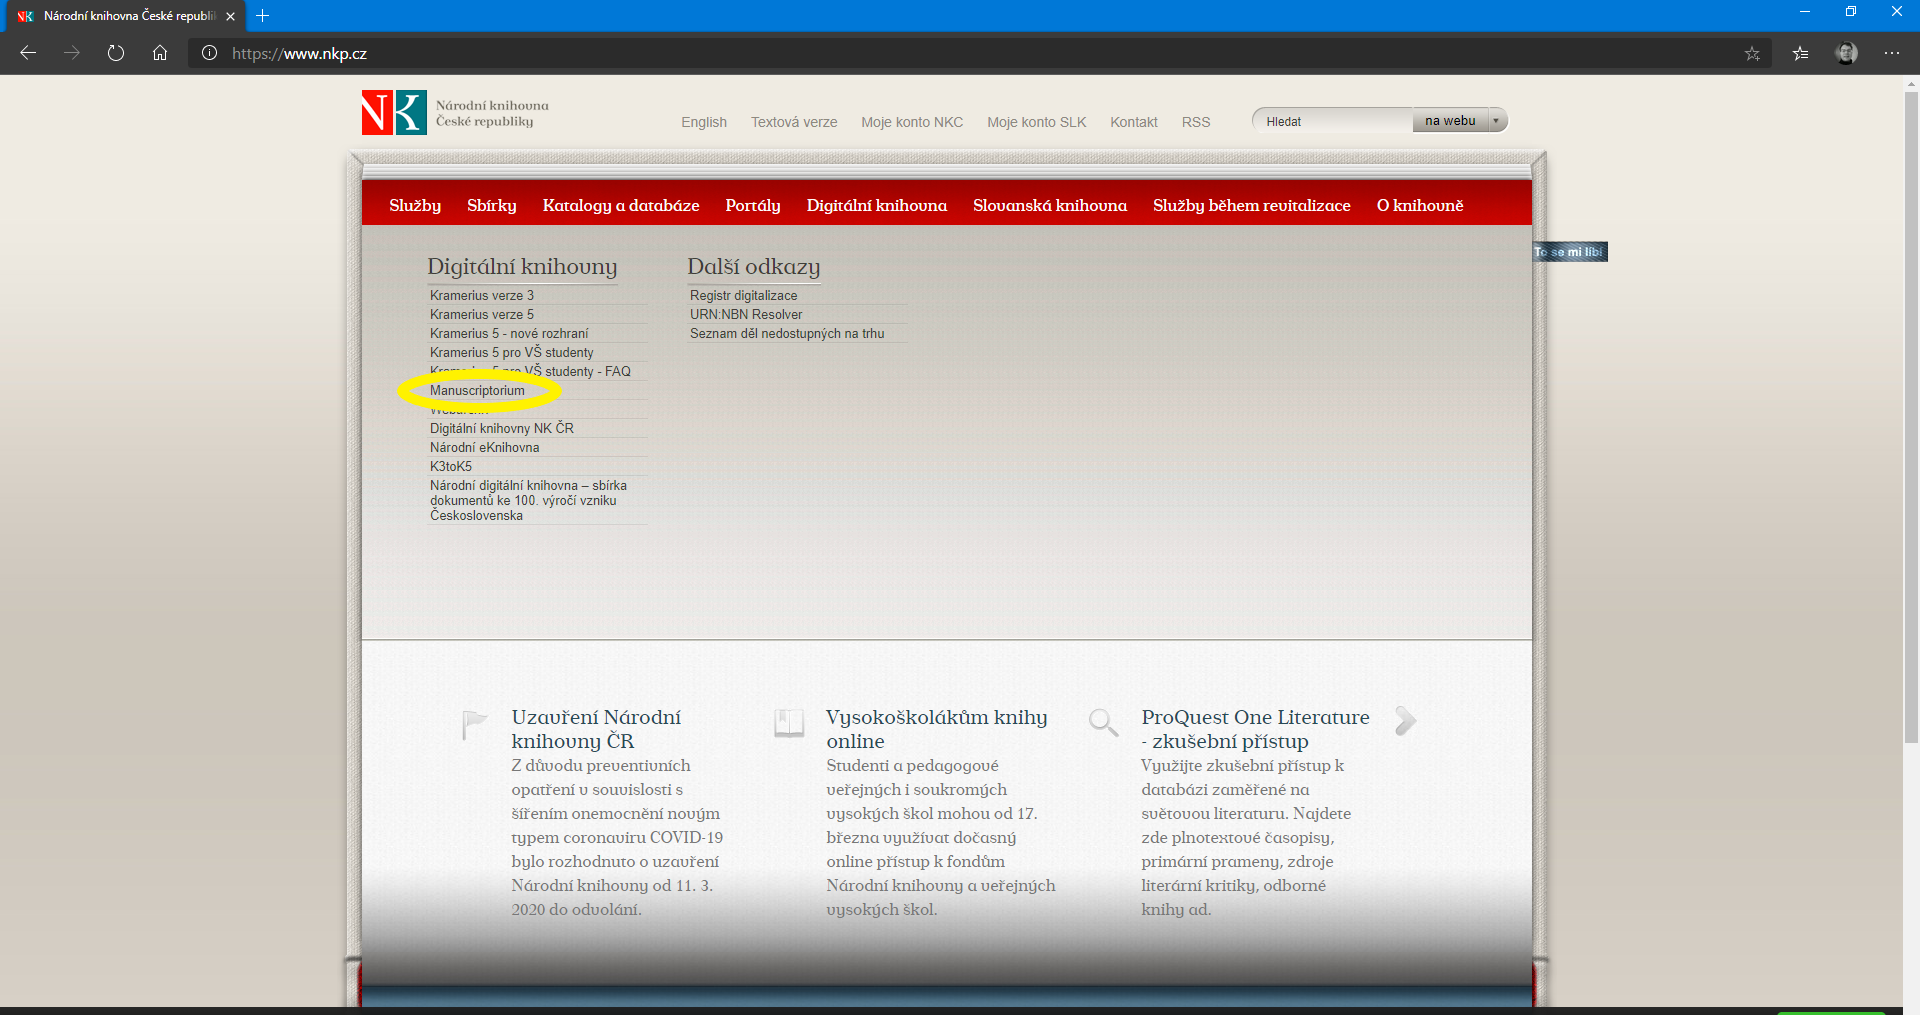Add page to favorites star icon
Viewport: 1920px width, 1015px height.
pyautogui.click(x=1752, y=54)
